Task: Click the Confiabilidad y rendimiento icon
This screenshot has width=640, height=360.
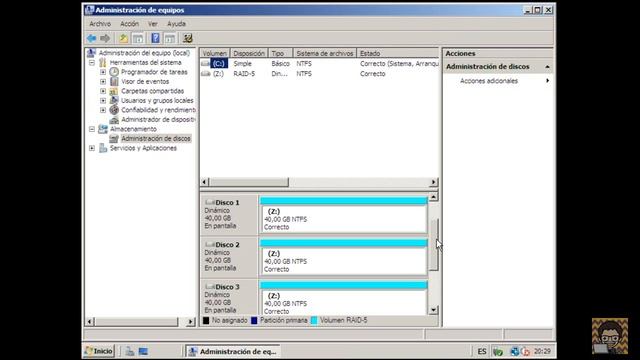Action: click(114, 110)
